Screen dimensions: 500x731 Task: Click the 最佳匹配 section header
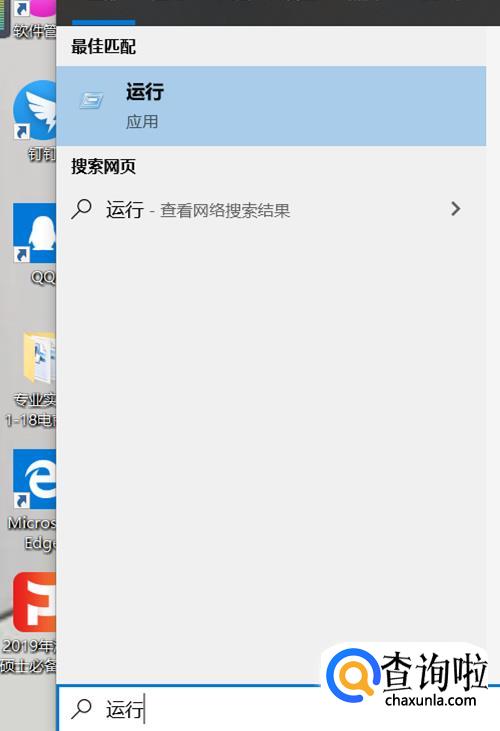pyautogui.click(x=103, y=47)
